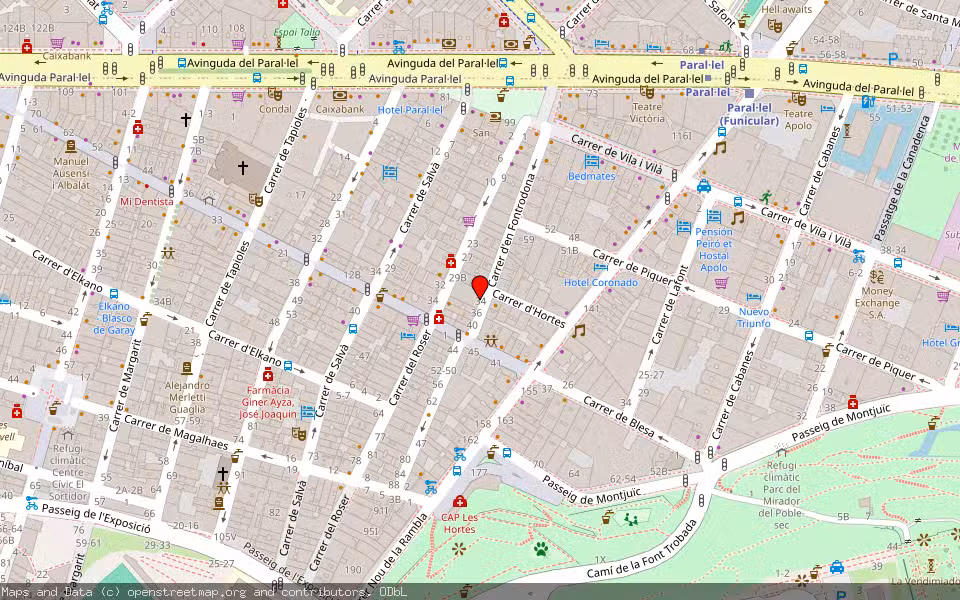Click the playground icon in the park
The height and width of the screenshot is (600, 960).
pyautogui.click(x=631, y=520)
